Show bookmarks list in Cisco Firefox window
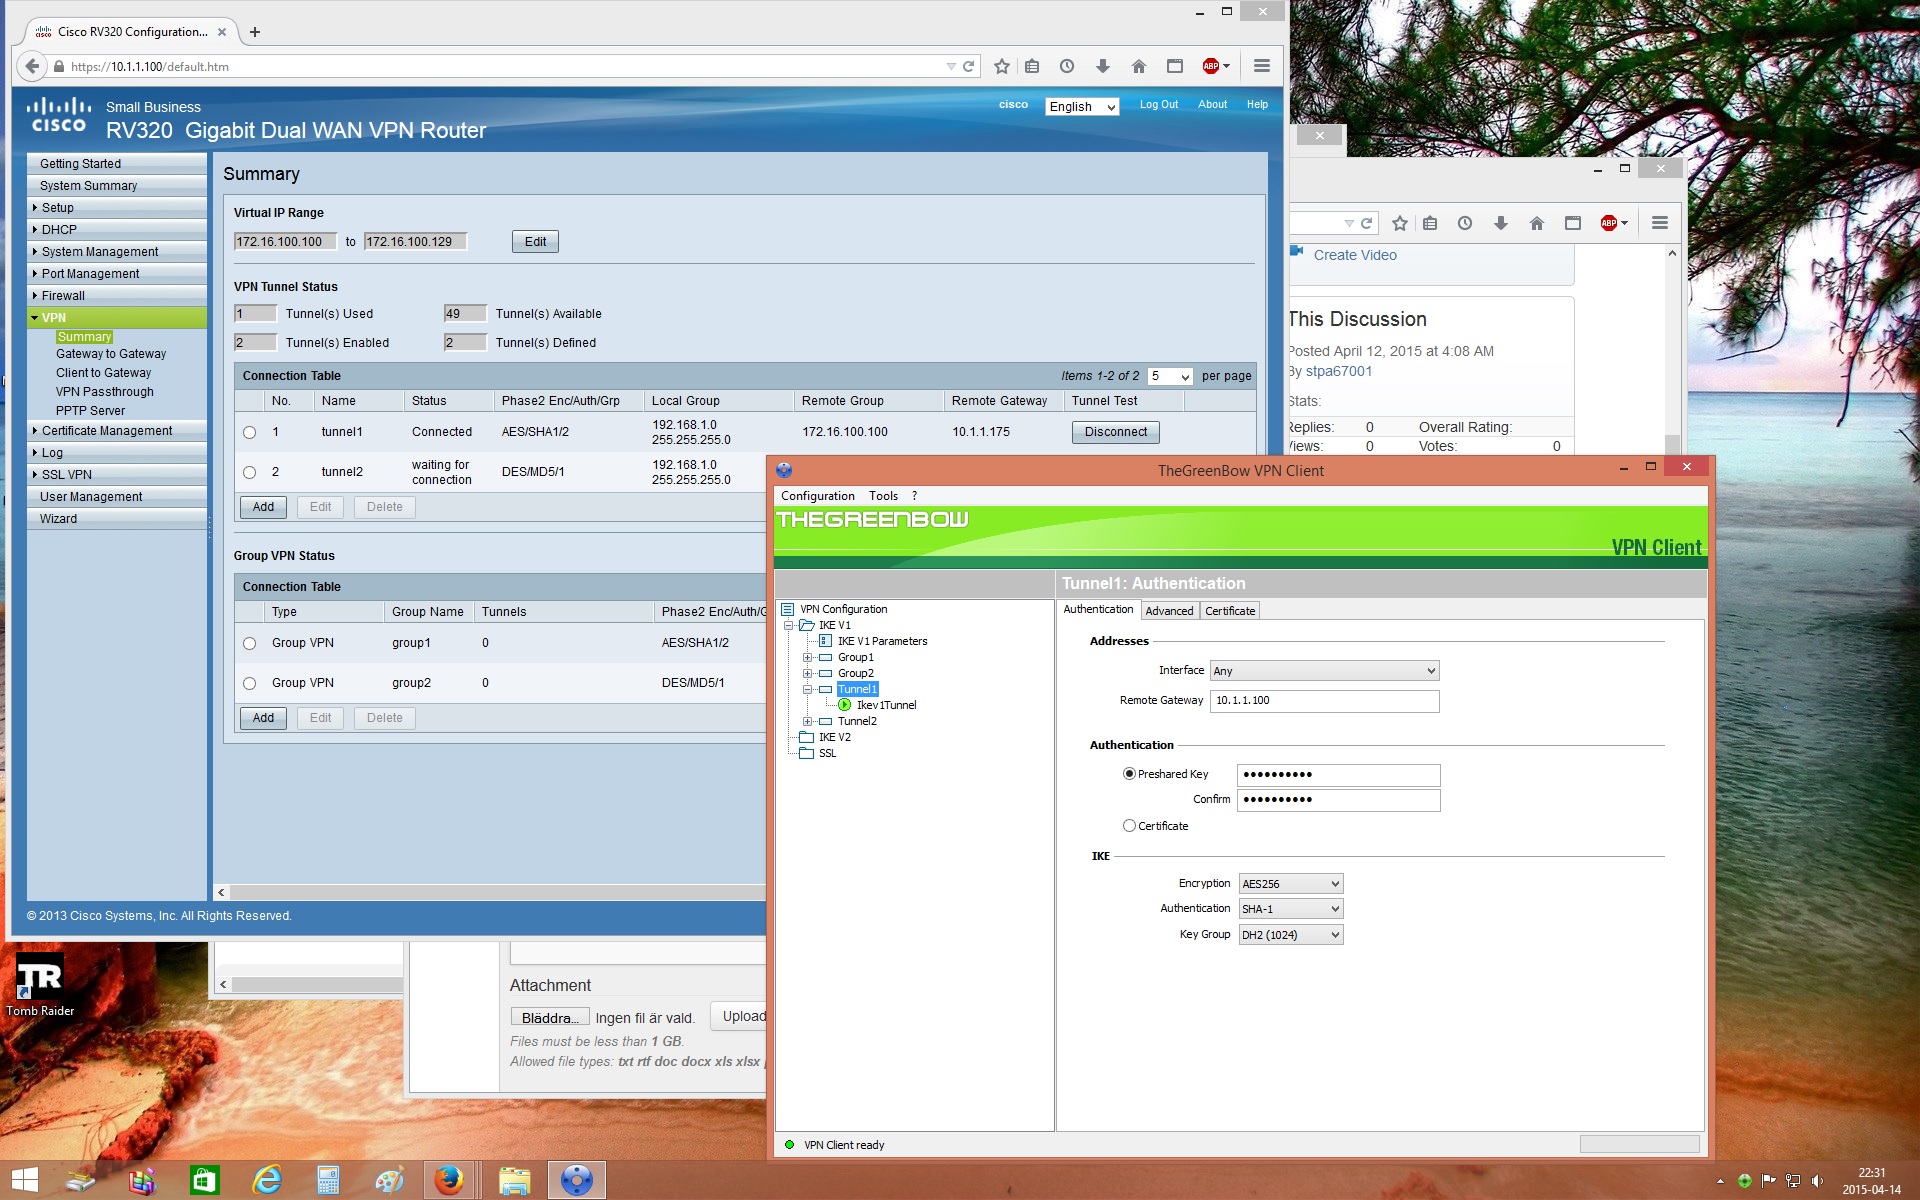The image size is (1920, 1200). click(x=1032, y=66)
